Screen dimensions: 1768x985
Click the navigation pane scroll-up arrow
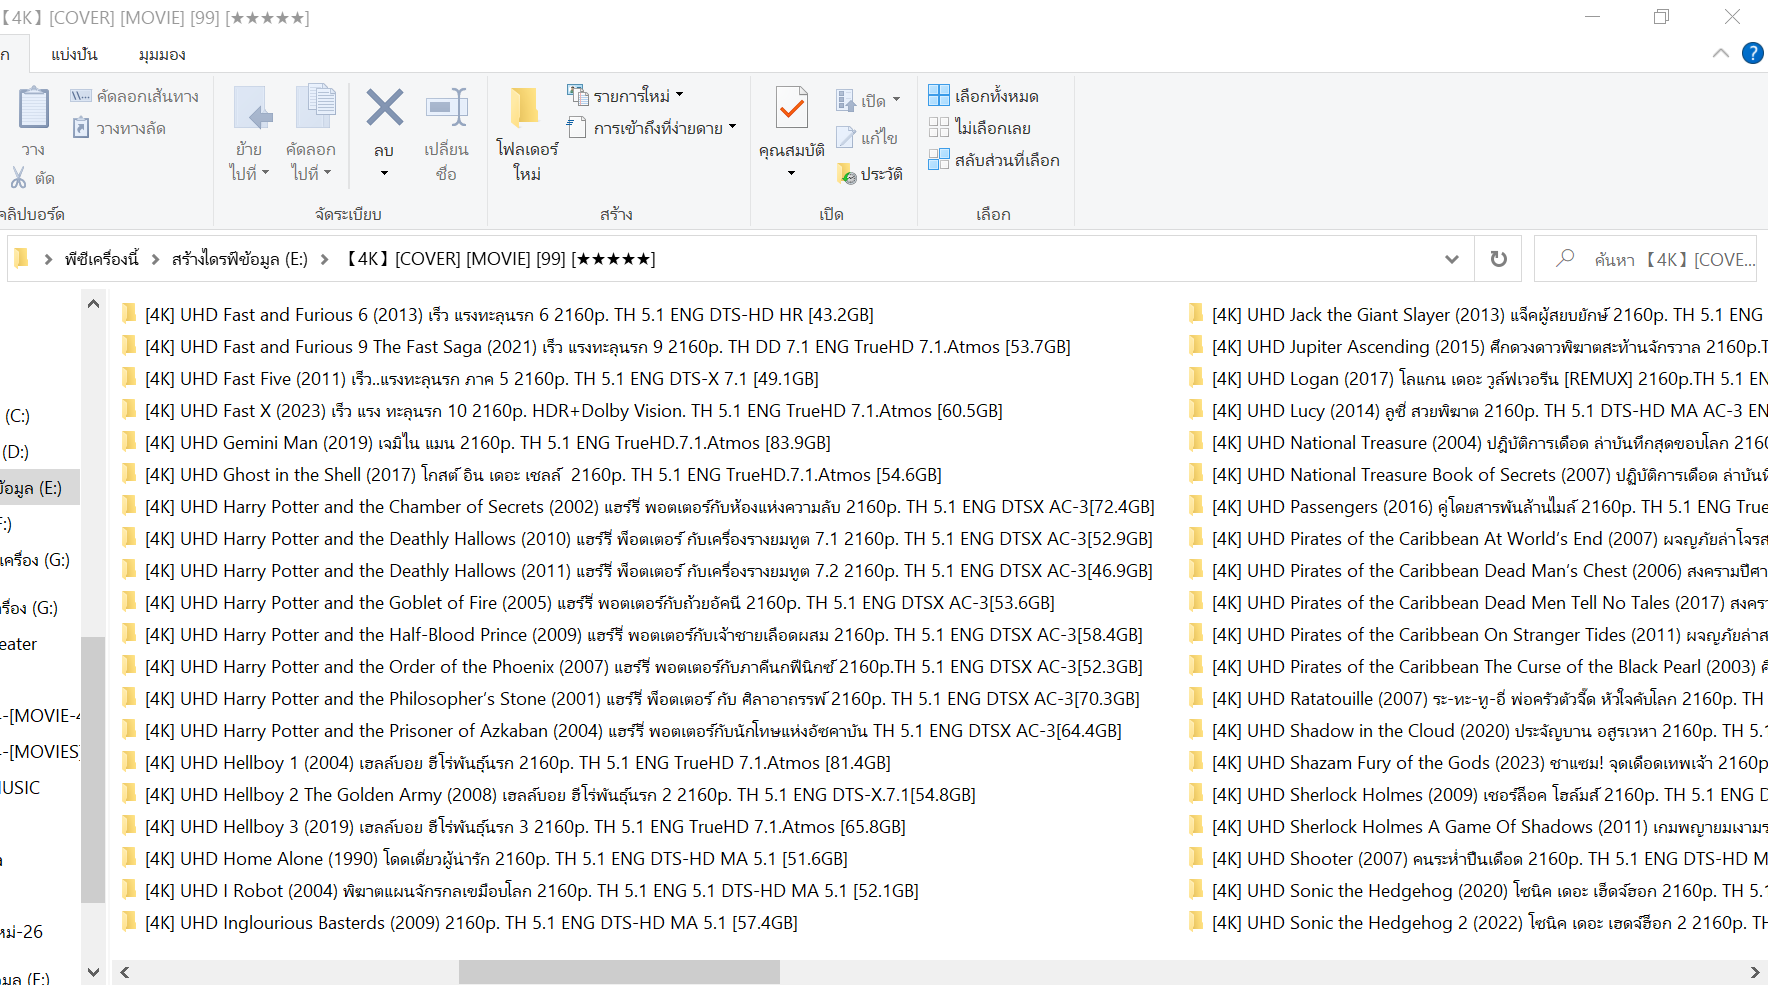click(x=93, y=304)
